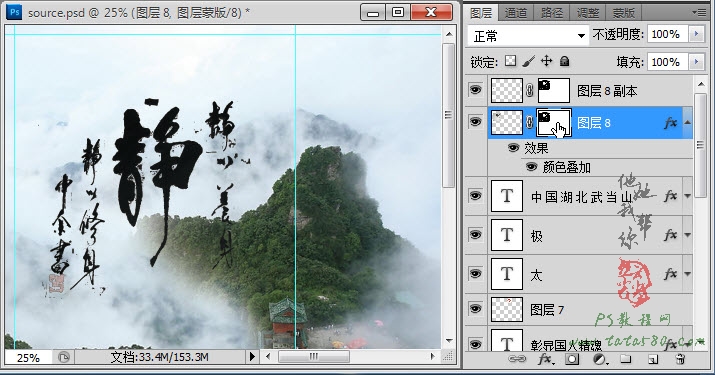
Task: Hide the 太 text layer
Action: (475, 273)
